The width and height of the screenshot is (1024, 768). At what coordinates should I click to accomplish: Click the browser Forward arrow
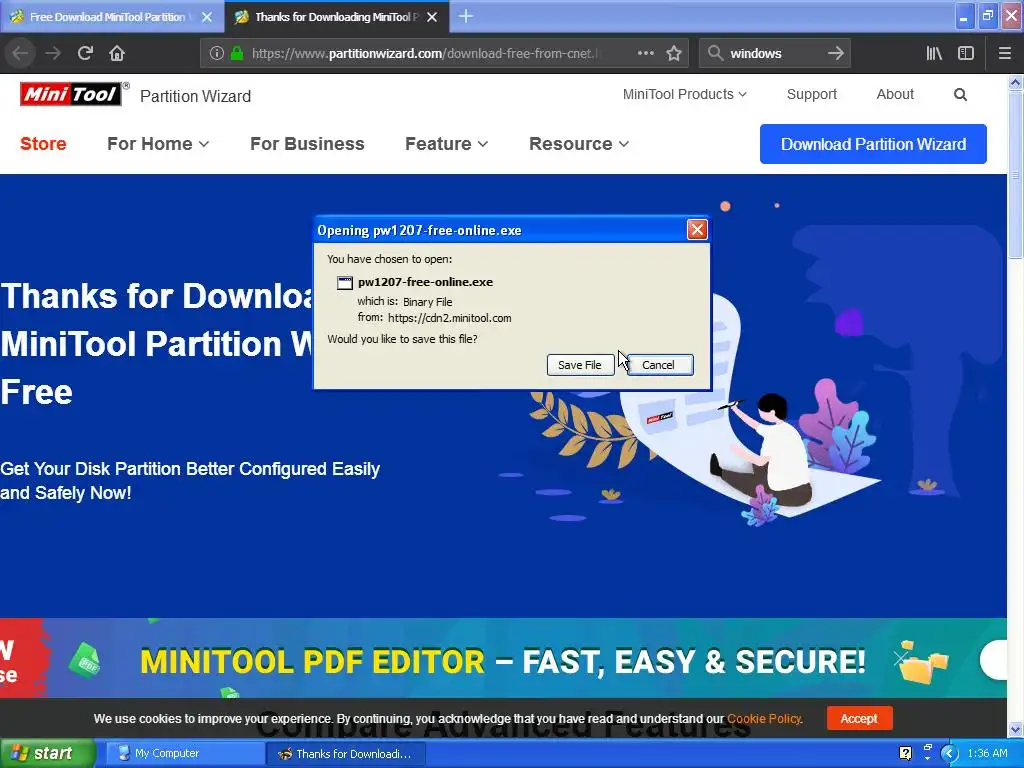click(53, 53)
